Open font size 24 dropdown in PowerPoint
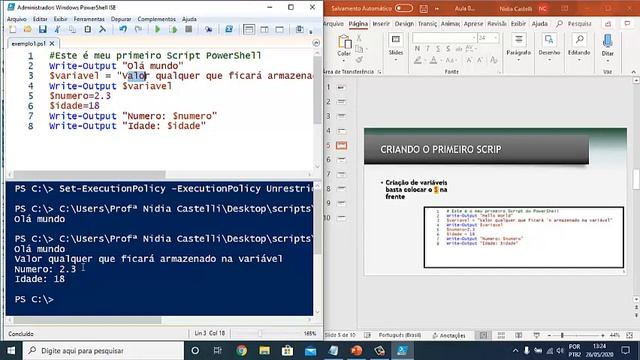 tap(496, 38)
